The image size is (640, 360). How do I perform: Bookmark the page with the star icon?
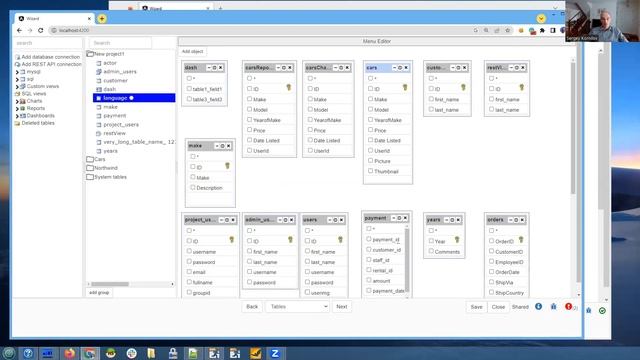pos(507,30)
